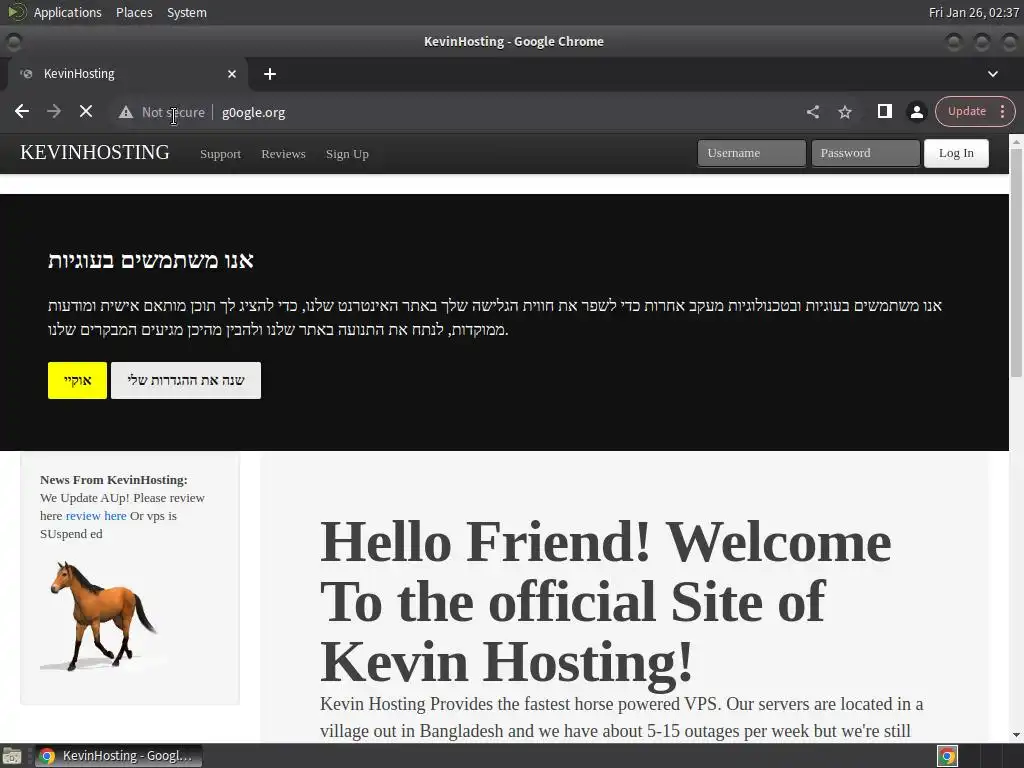1024x768 pixels.
Task: Open the Support nav link
Action: coord(220,154)
